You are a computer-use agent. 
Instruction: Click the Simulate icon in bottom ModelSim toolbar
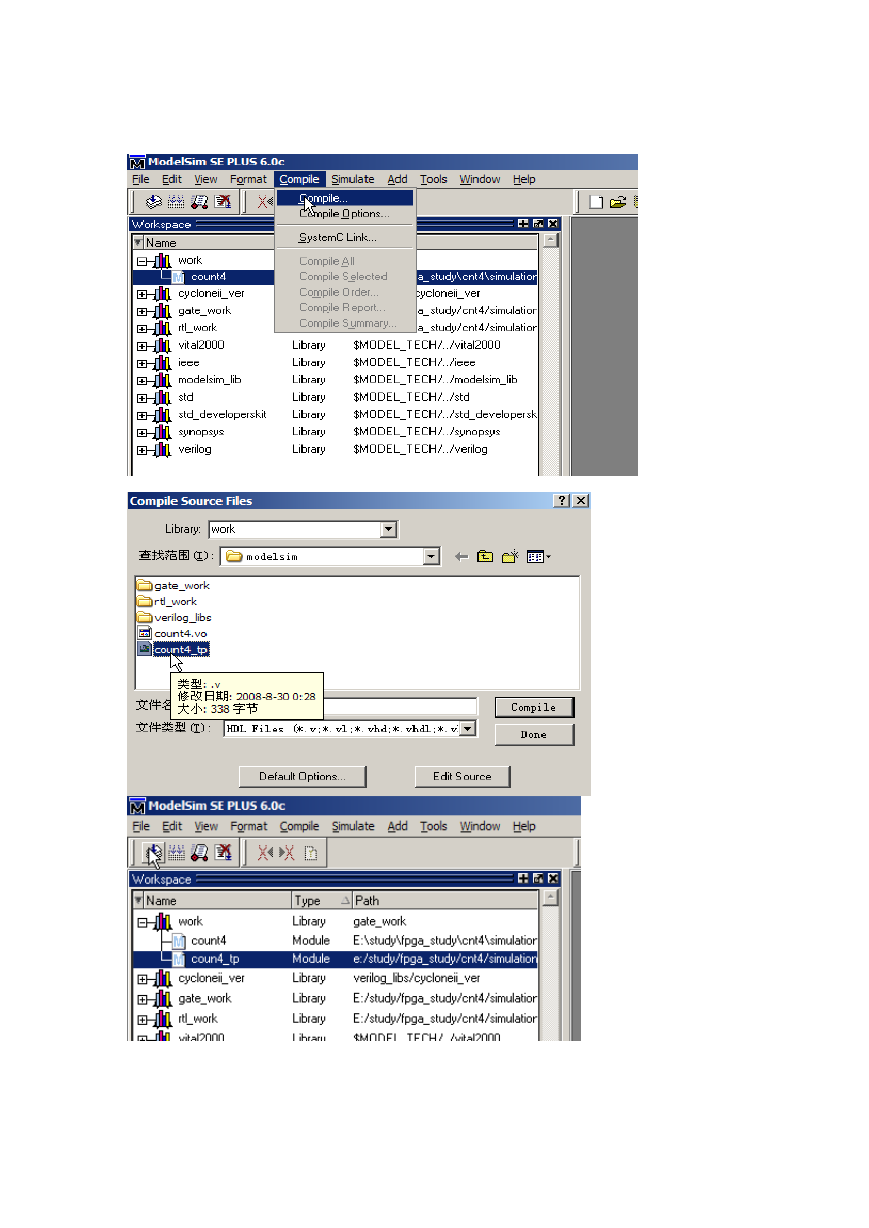point(199,853)
